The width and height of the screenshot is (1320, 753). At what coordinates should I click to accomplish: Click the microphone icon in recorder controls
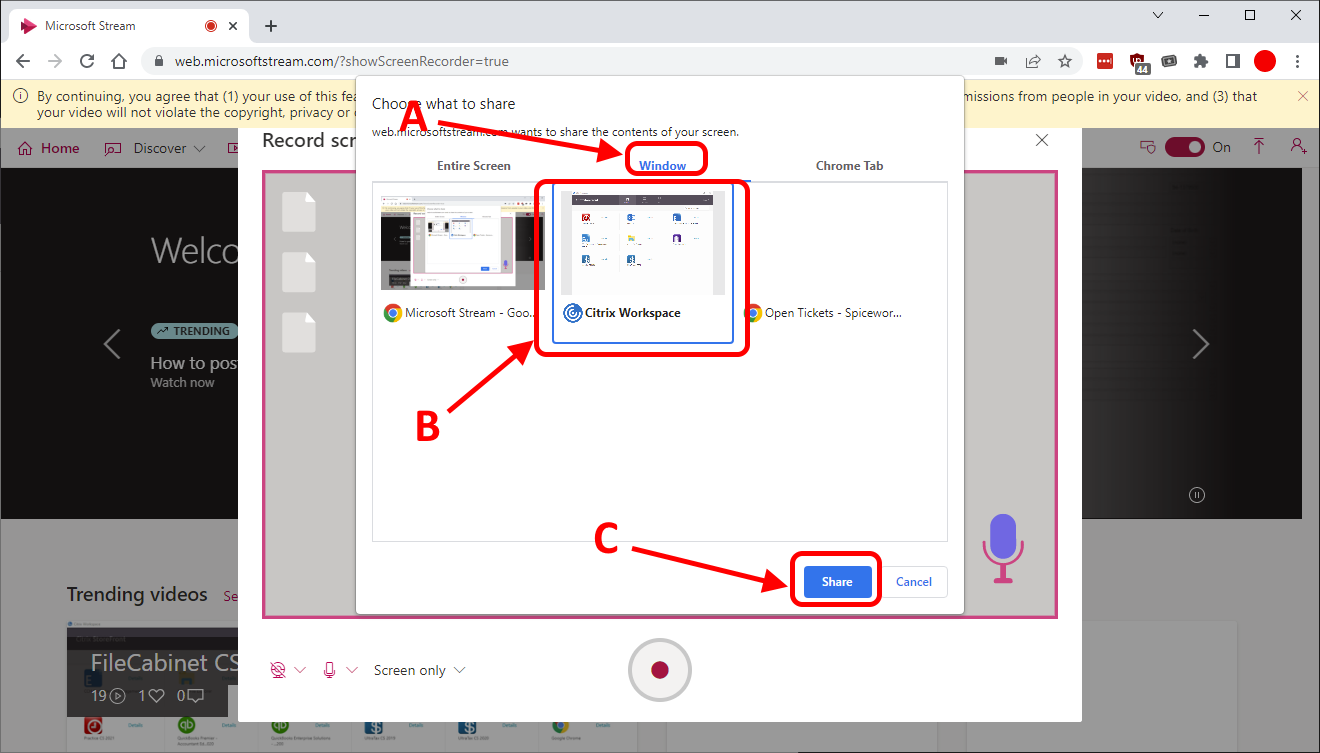(x=329, y=670)
